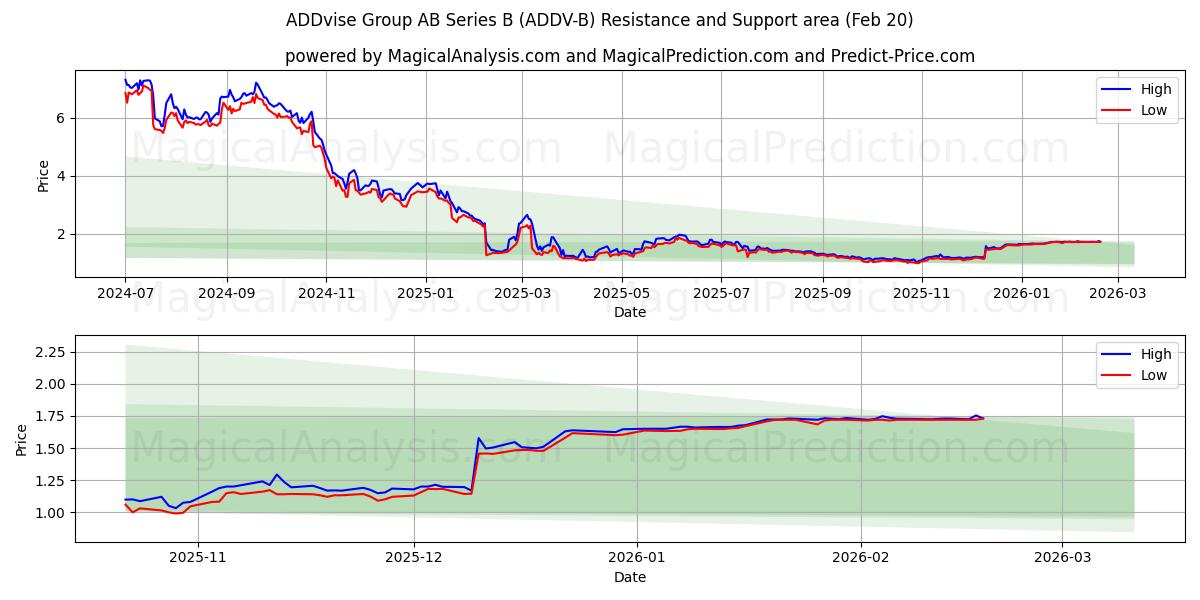Image resolution: width=1200 pixels, height=600 pixels.
Task: Click the y-axis value '1.25' on bottom chart
Action: point(51,481)
